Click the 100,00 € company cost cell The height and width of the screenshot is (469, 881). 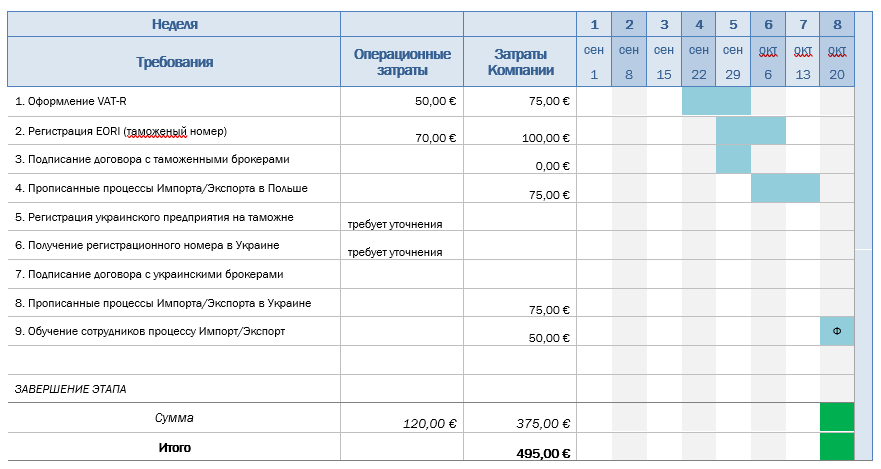tap(520, 131)
